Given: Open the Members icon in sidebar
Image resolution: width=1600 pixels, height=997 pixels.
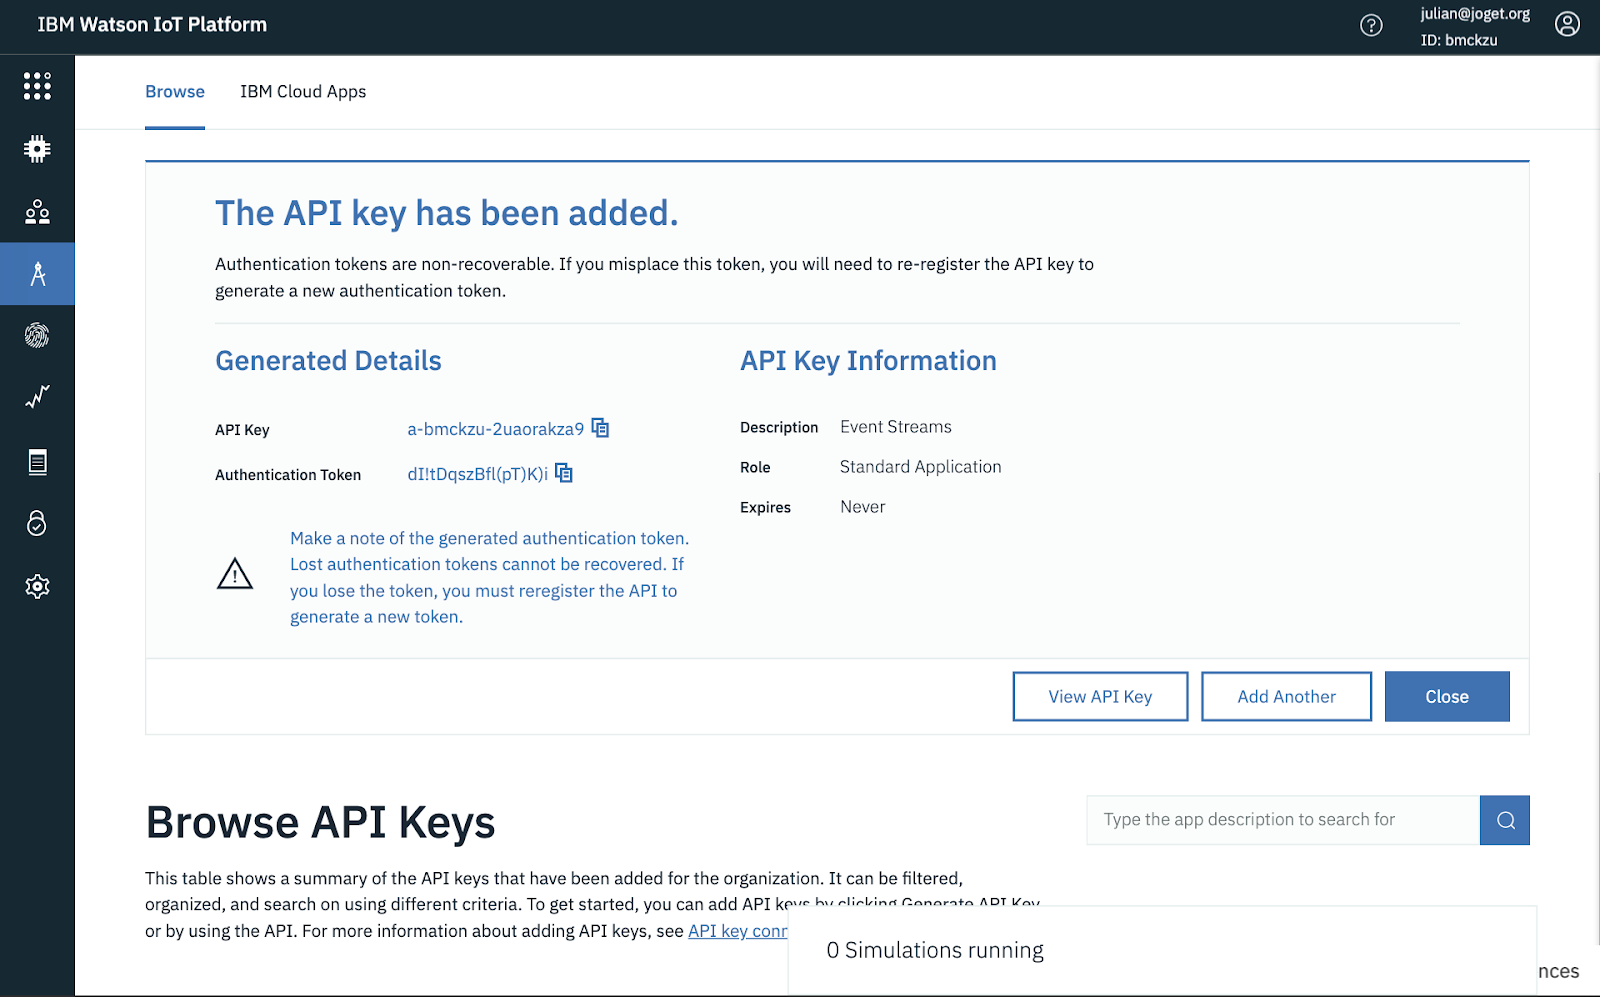Looking at the screenshot, I should point(37,212).
